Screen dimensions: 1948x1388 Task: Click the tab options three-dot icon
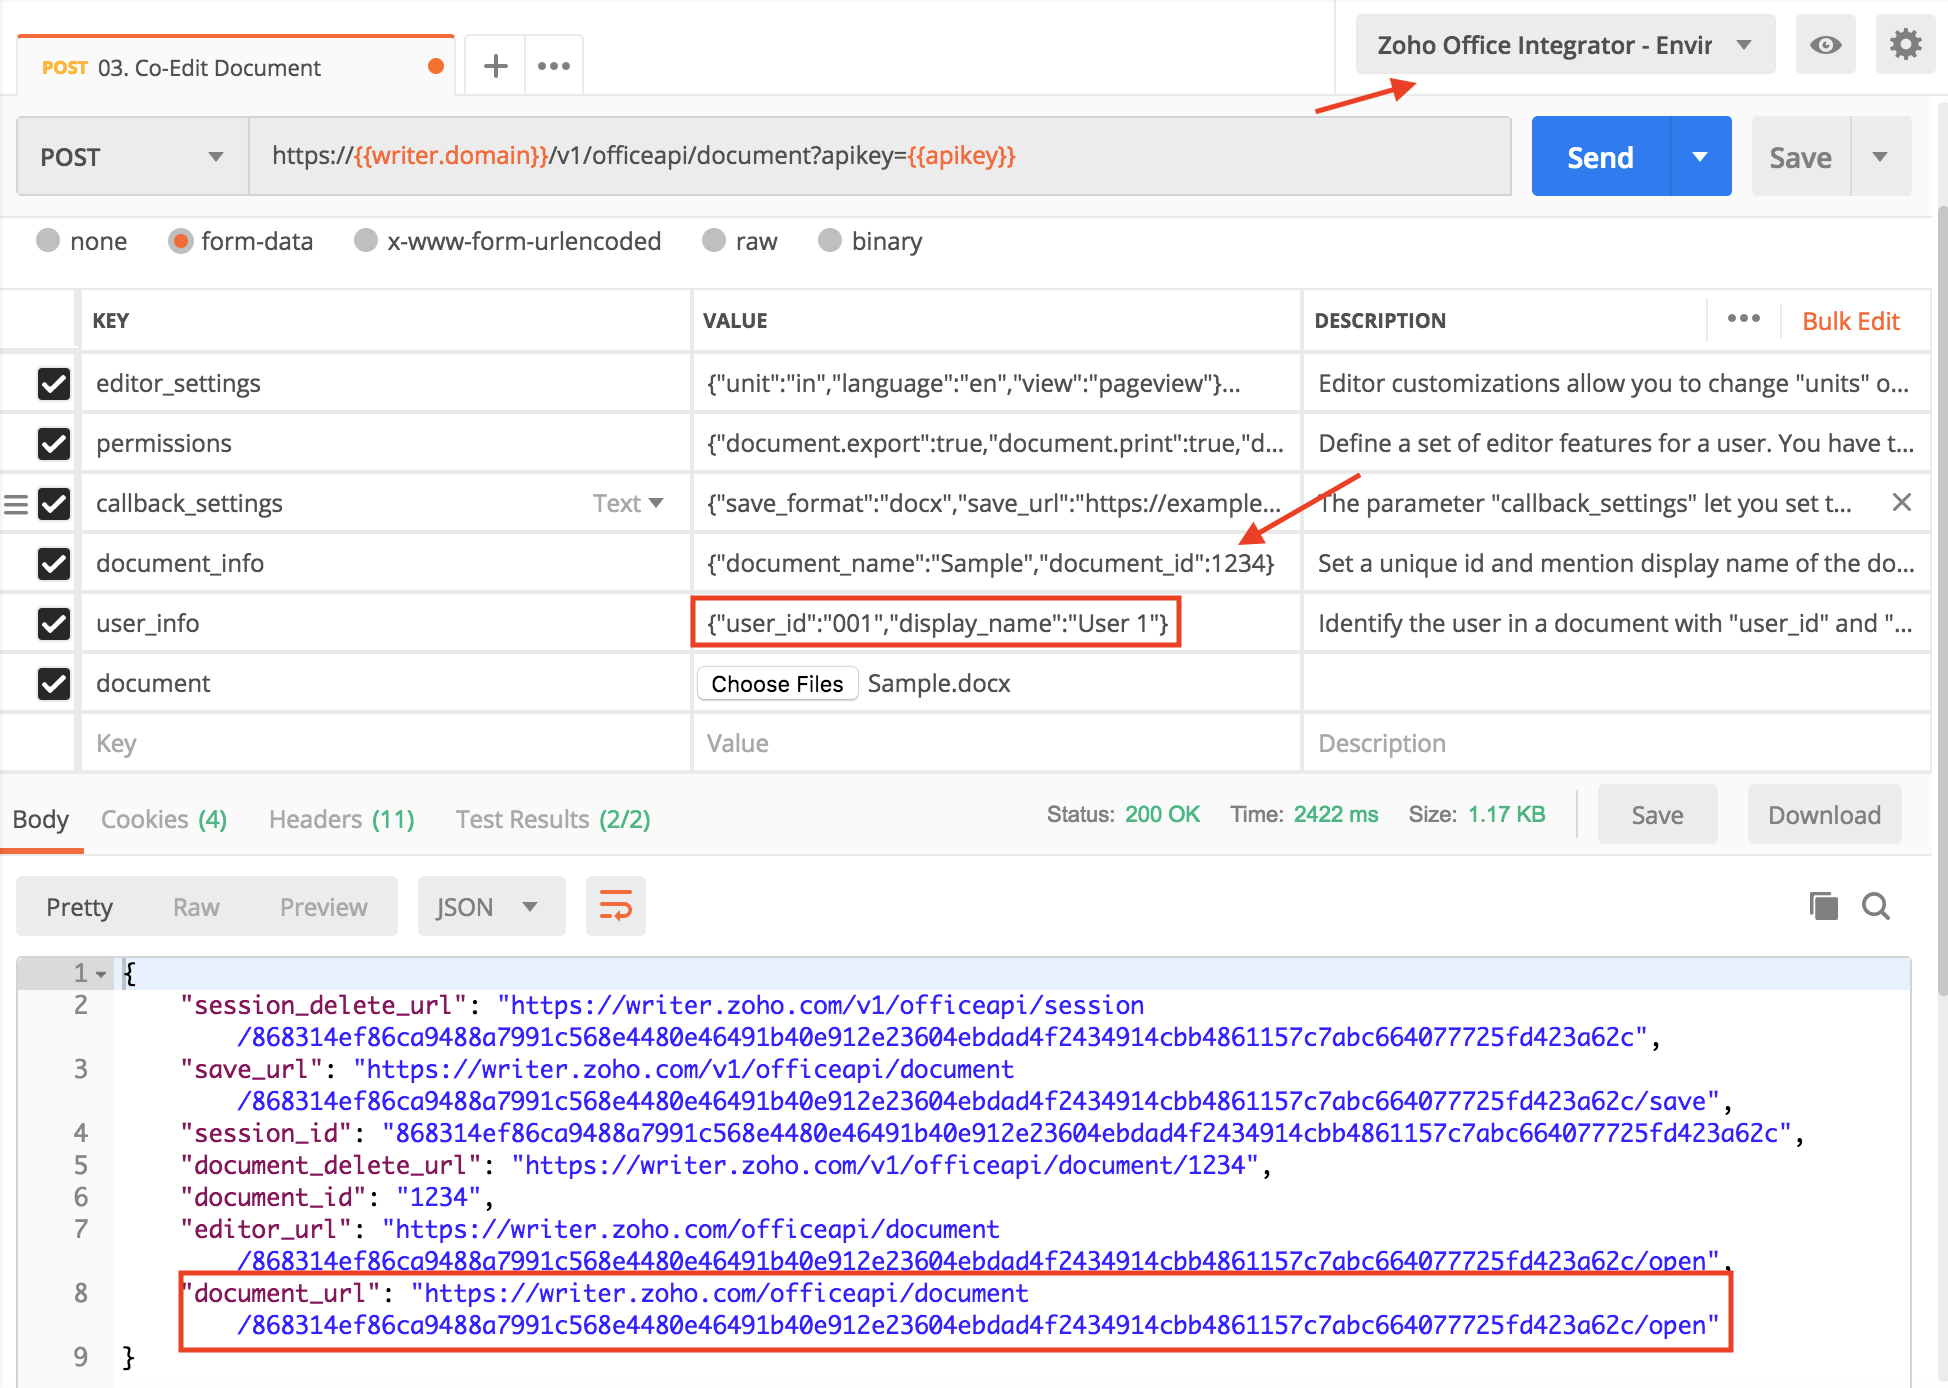coord(553,67)
